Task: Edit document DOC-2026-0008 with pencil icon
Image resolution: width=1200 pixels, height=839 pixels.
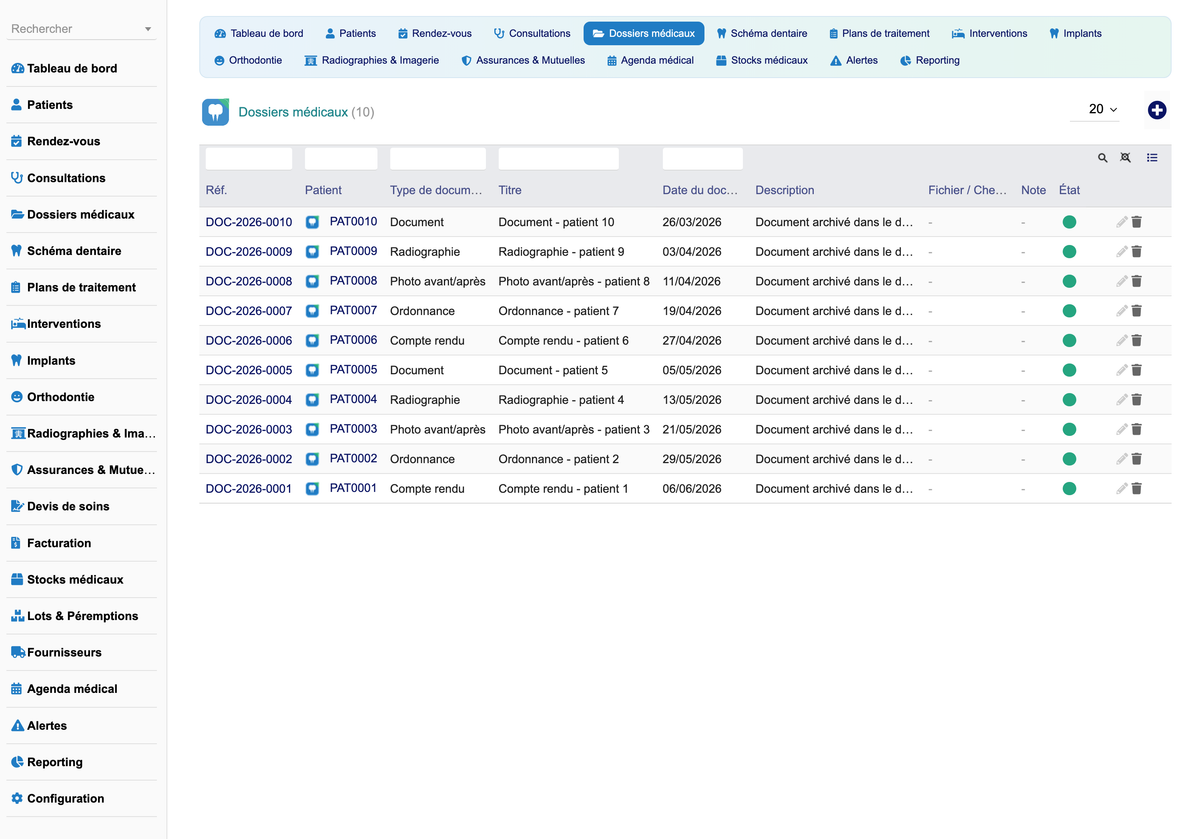Action: 1122,281
